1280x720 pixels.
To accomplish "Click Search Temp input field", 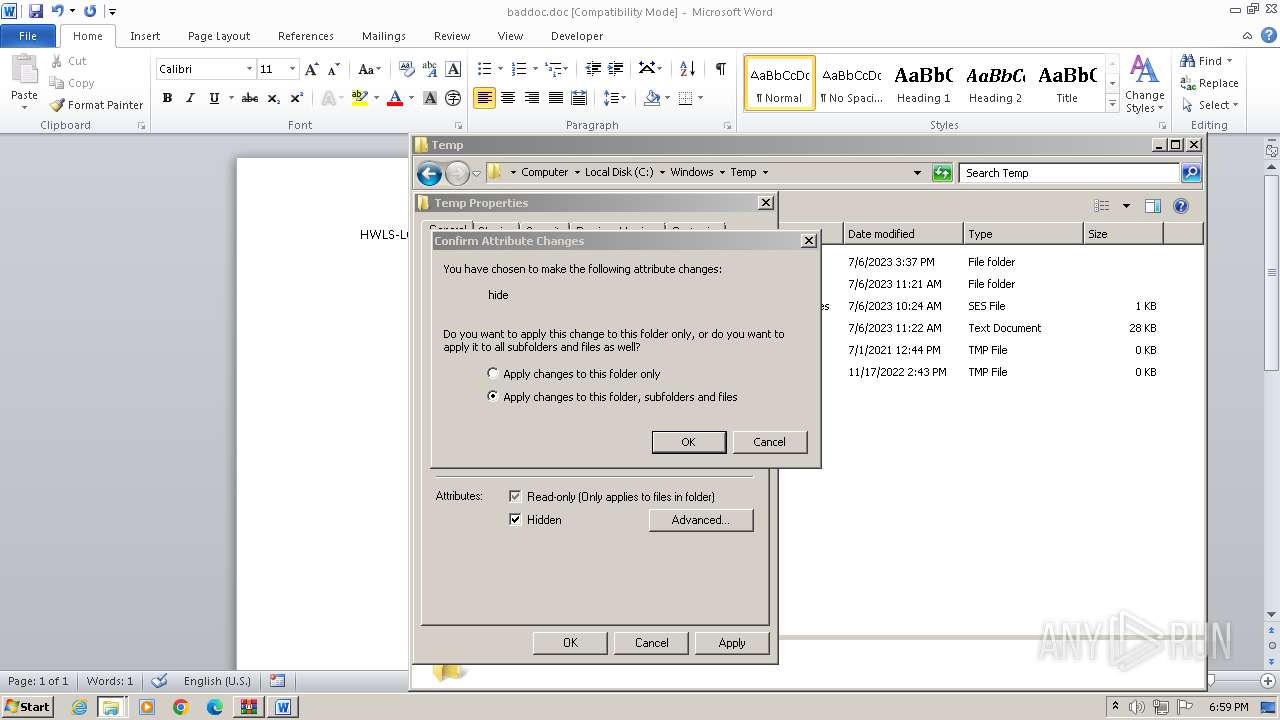I will 1068,173.
